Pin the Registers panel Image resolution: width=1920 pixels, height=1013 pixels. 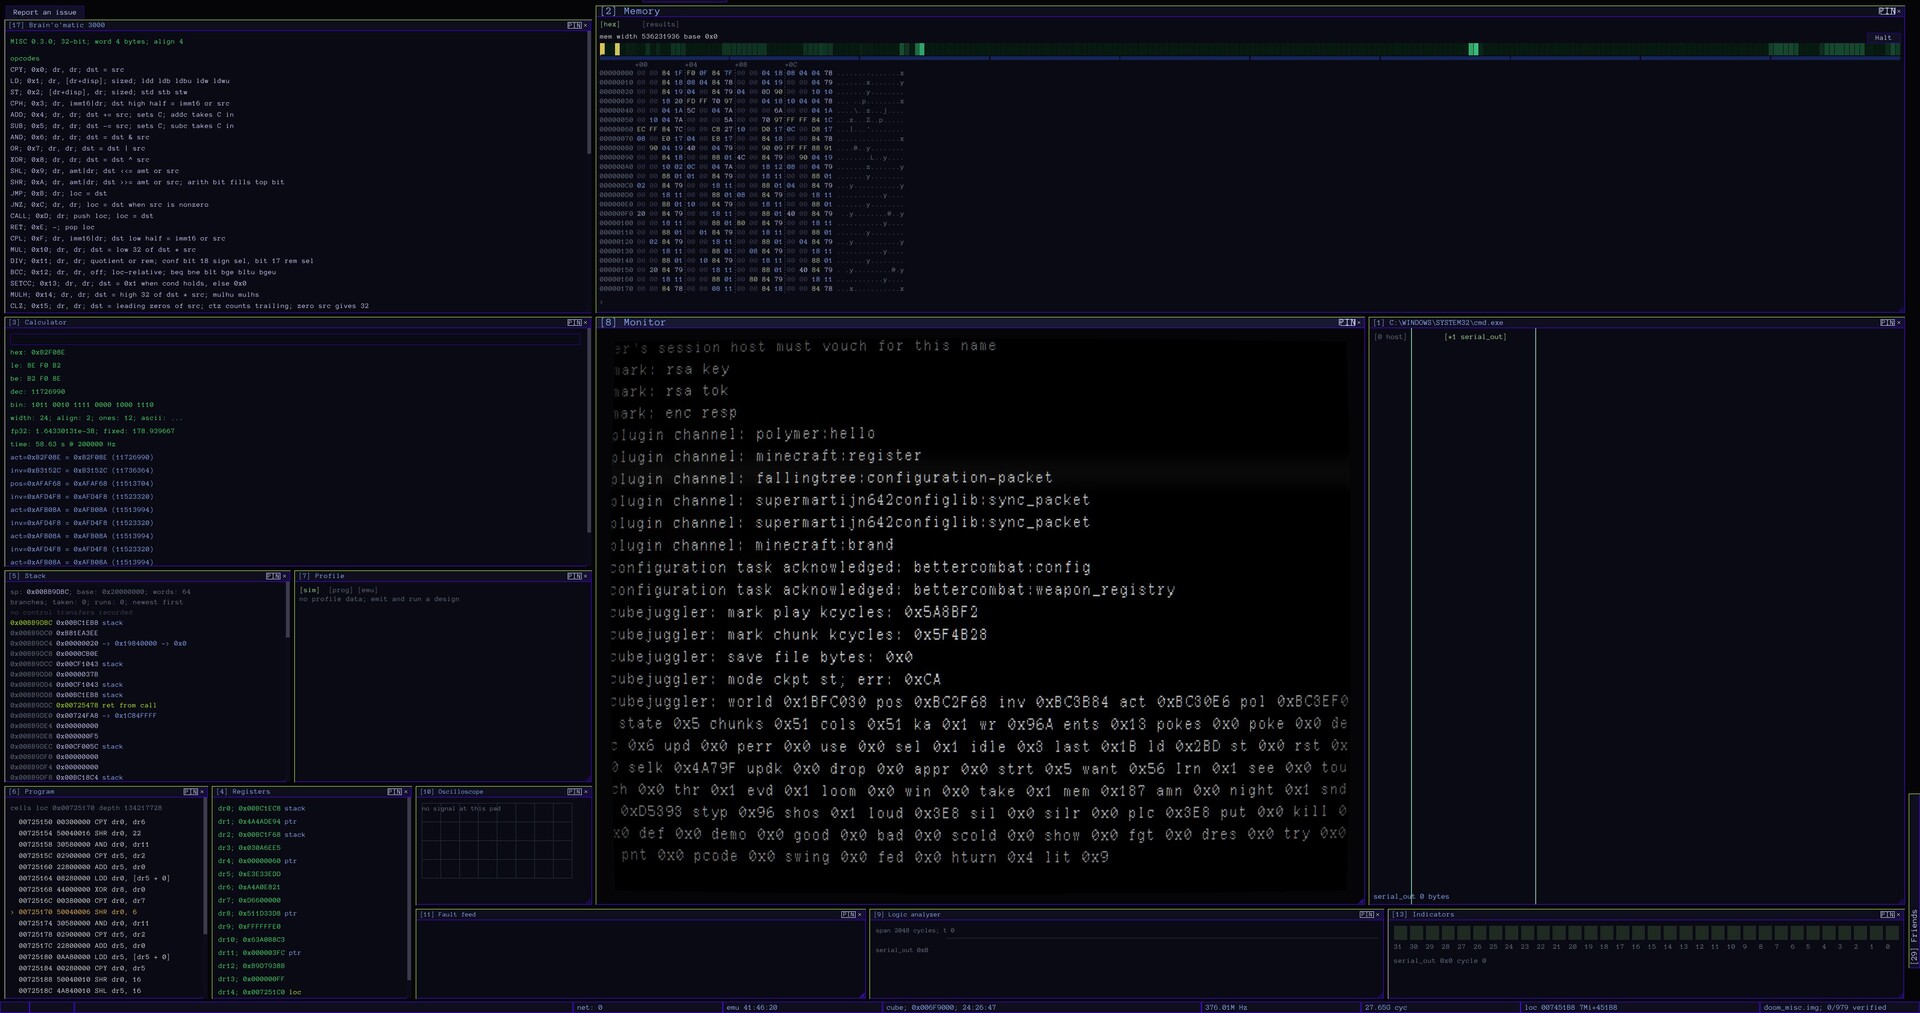[x=394, y=792]
